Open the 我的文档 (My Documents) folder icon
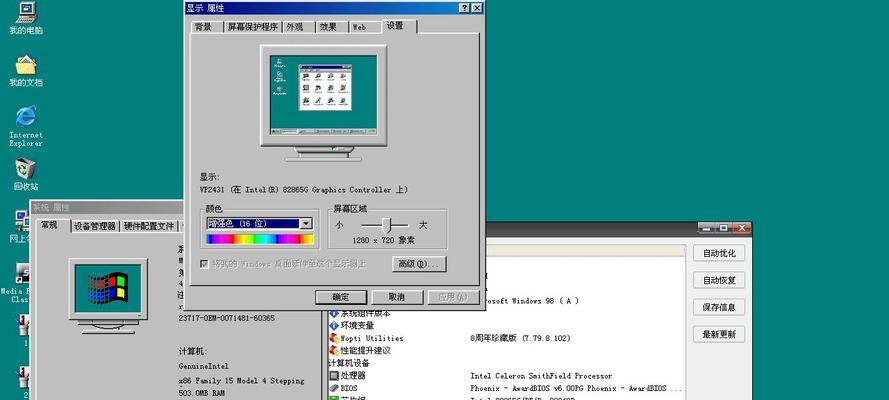The image size is (889, 400). pyautogui.click(x=26, y=65)
